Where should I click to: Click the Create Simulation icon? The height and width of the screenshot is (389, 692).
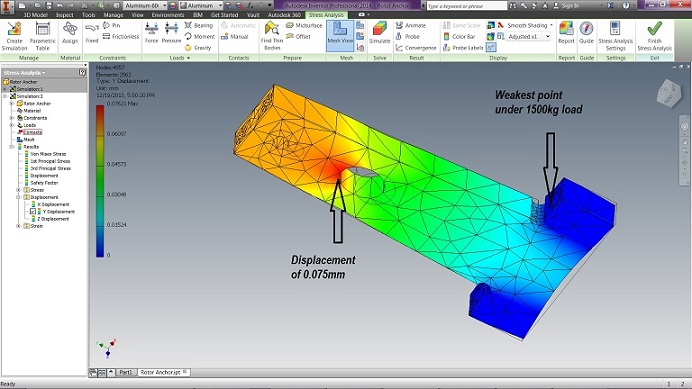tap(14, 30)
